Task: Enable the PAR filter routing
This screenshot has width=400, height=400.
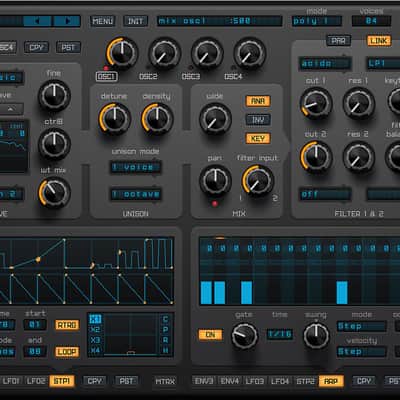Action: (338, 41)
